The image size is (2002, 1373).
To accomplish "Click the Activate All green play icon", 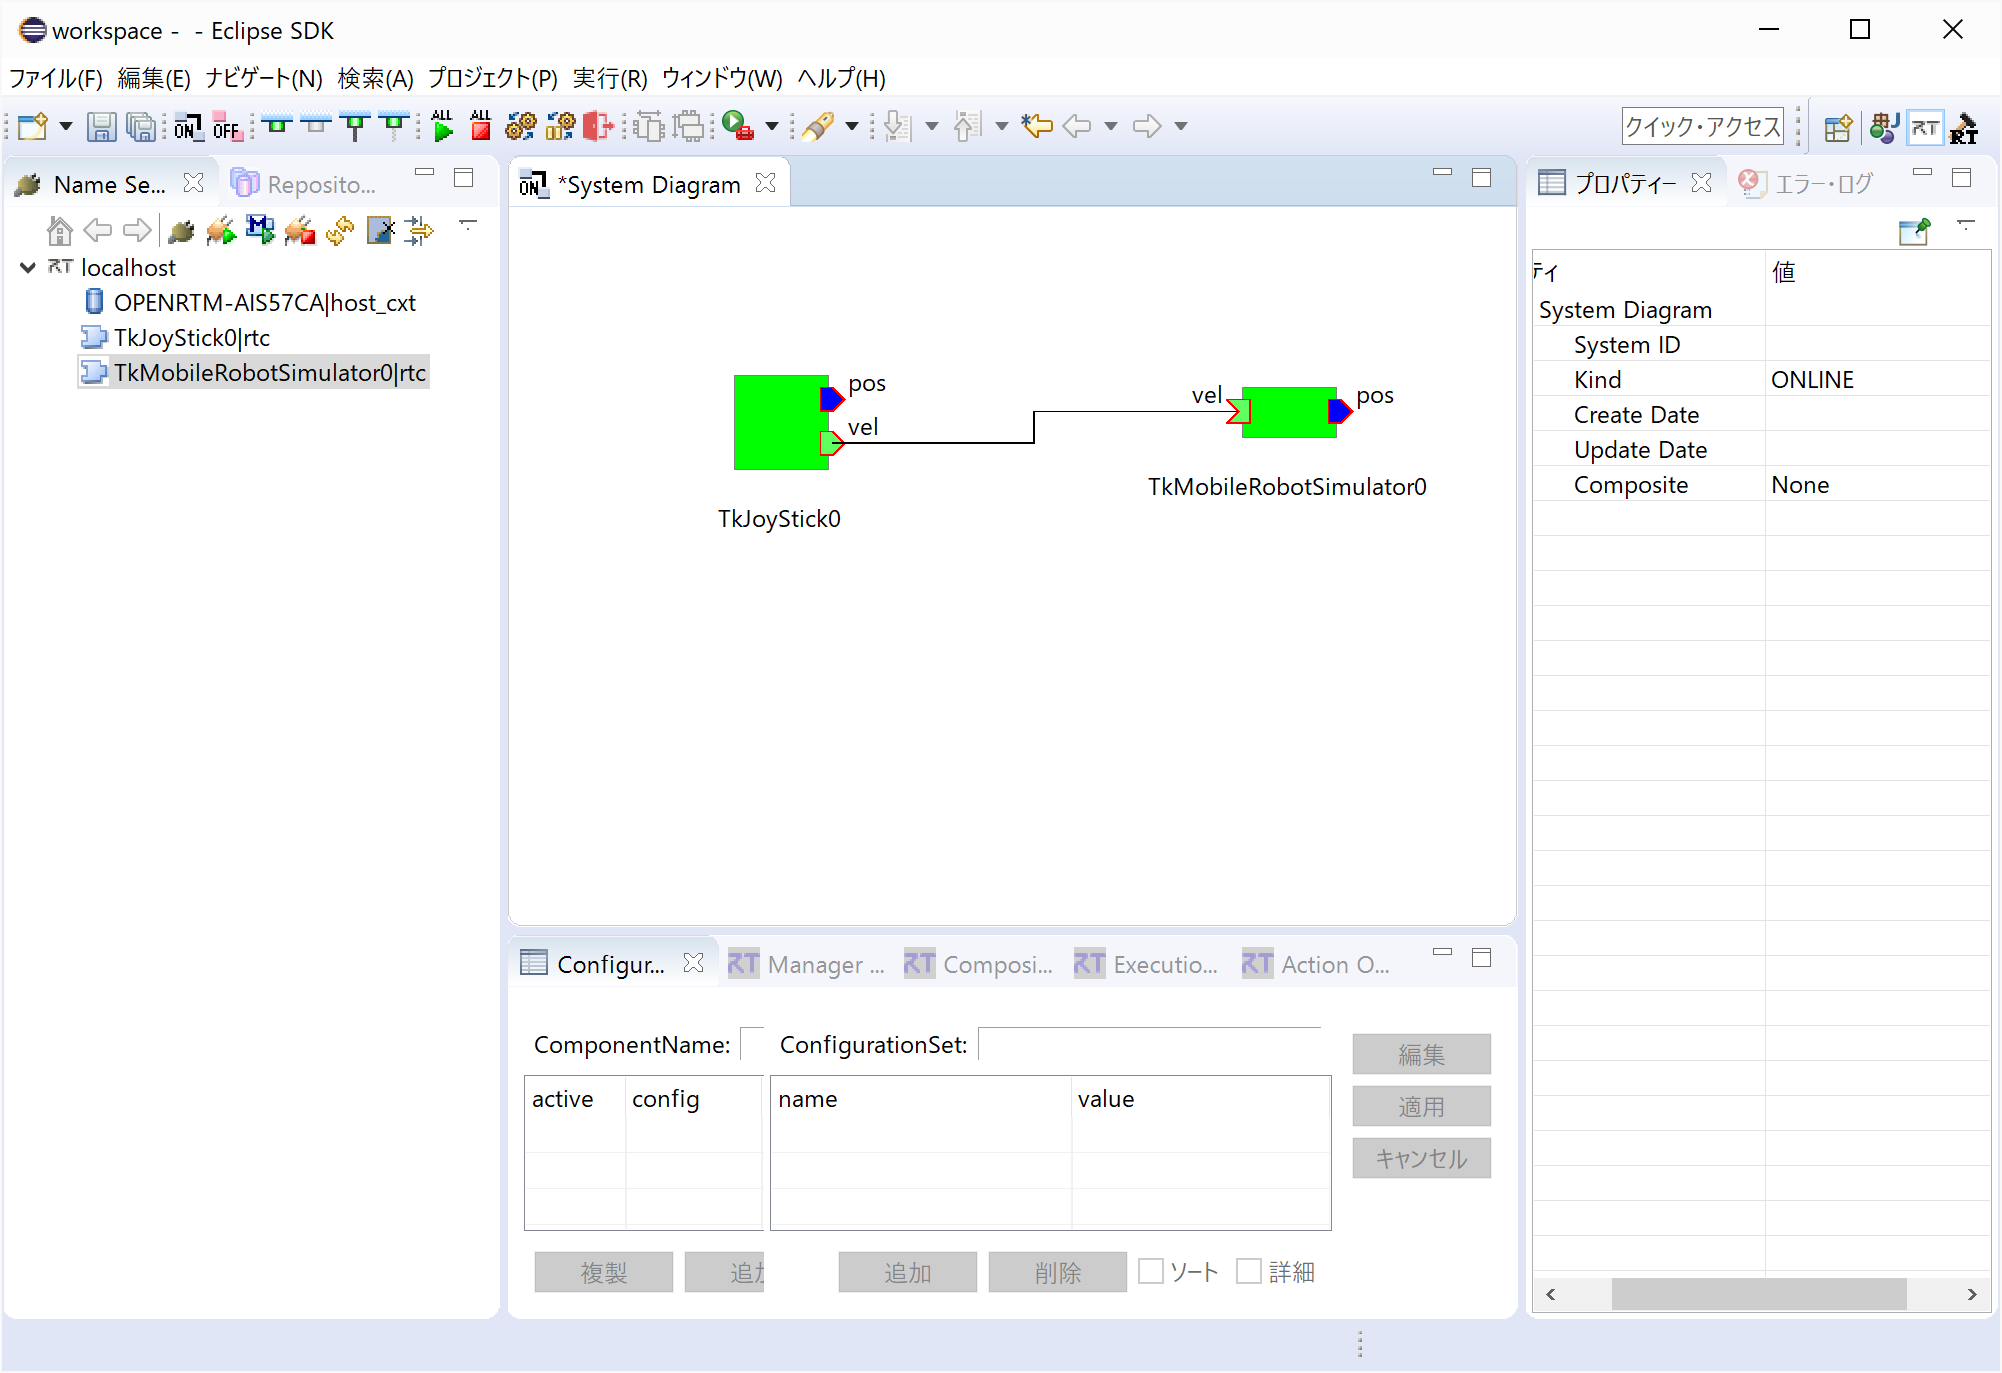I will click(442, 126).
